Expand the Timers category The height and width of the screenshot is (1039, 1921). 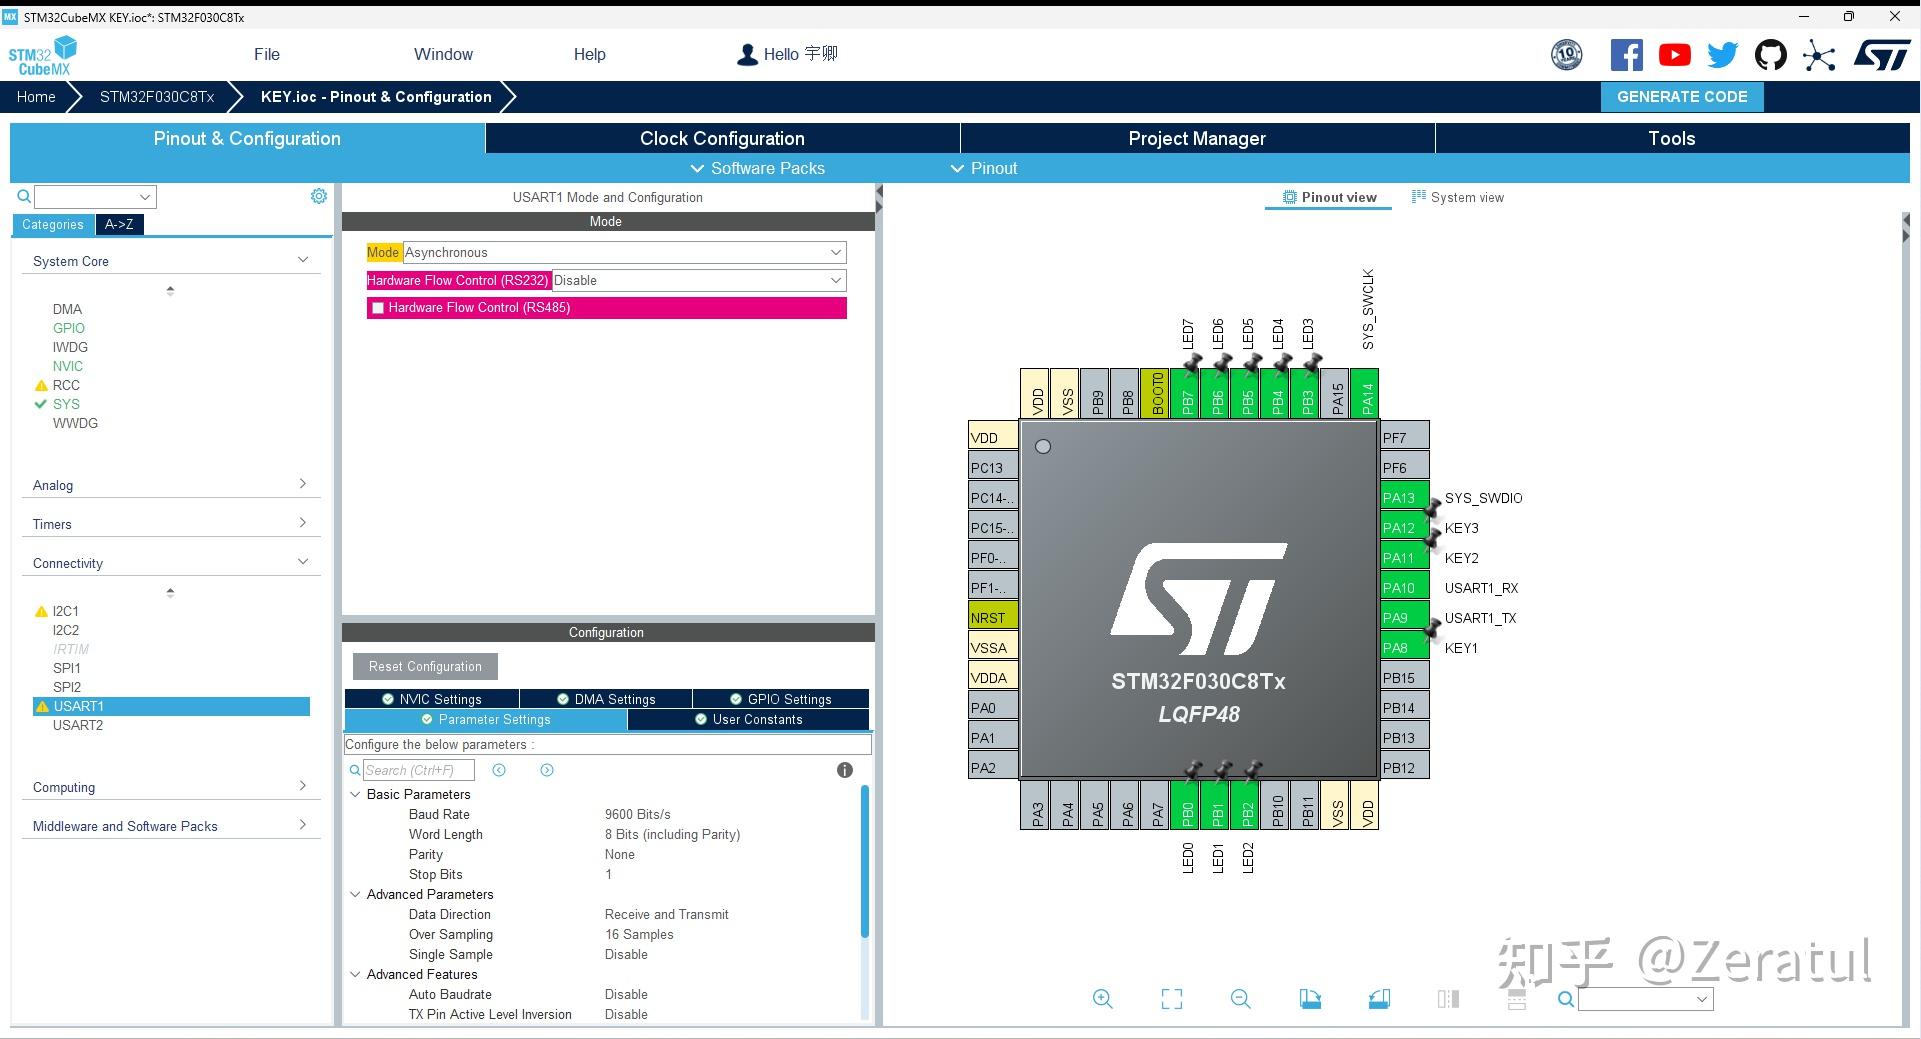303,523
